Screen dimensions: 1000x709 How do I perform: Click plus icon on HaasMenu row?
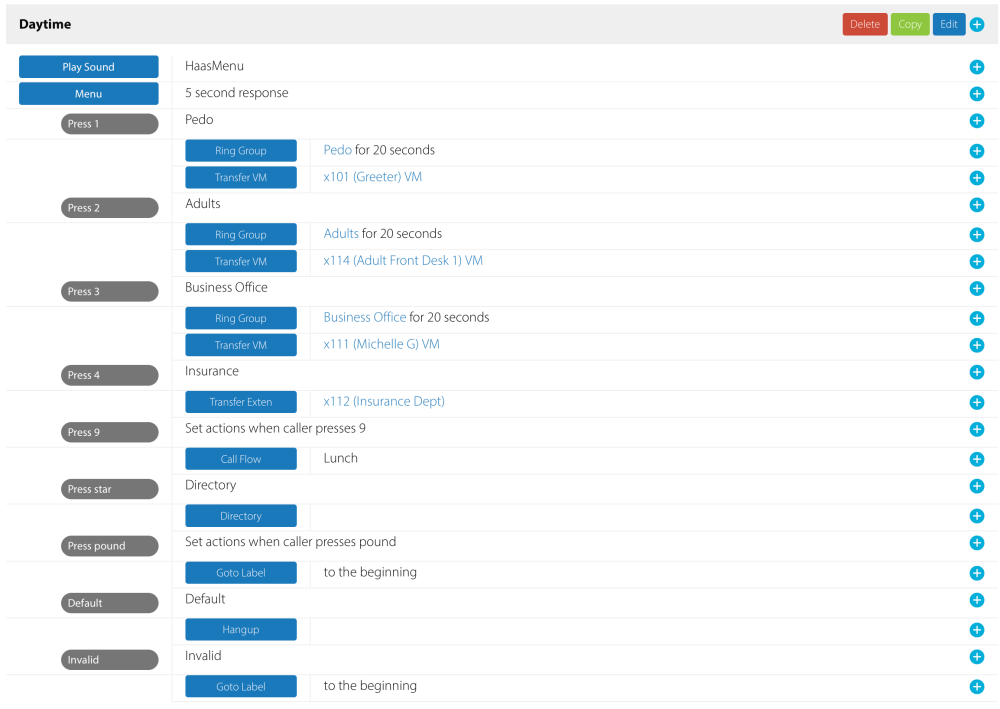tap(977, 67)
